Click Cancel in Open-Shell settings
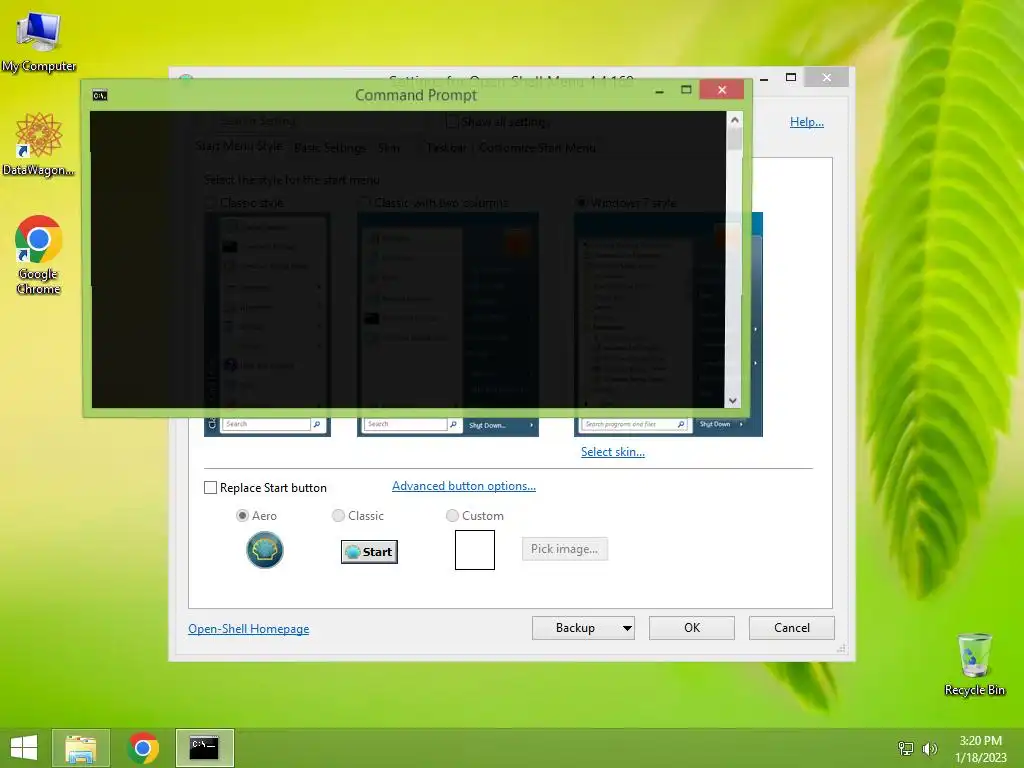The image size is (1024, 768). (x=792, y=628)
